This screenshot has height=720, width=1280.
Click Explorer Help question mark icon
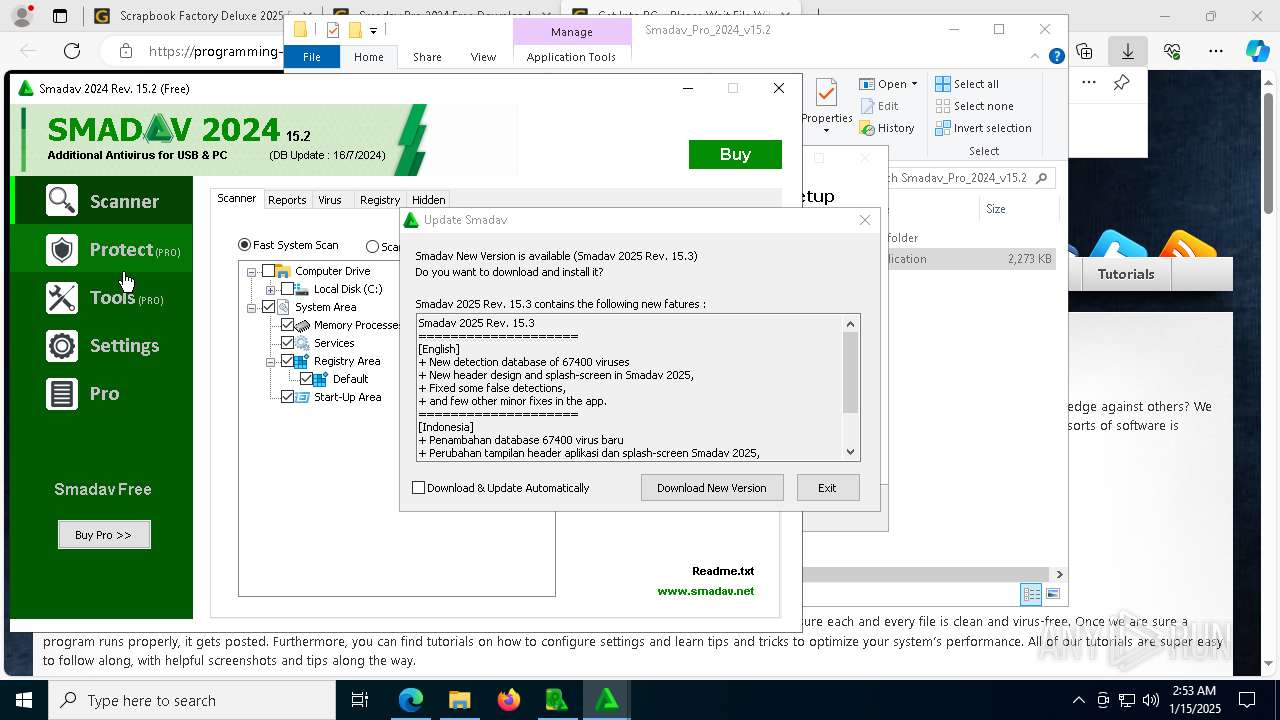click(1056, 57)
